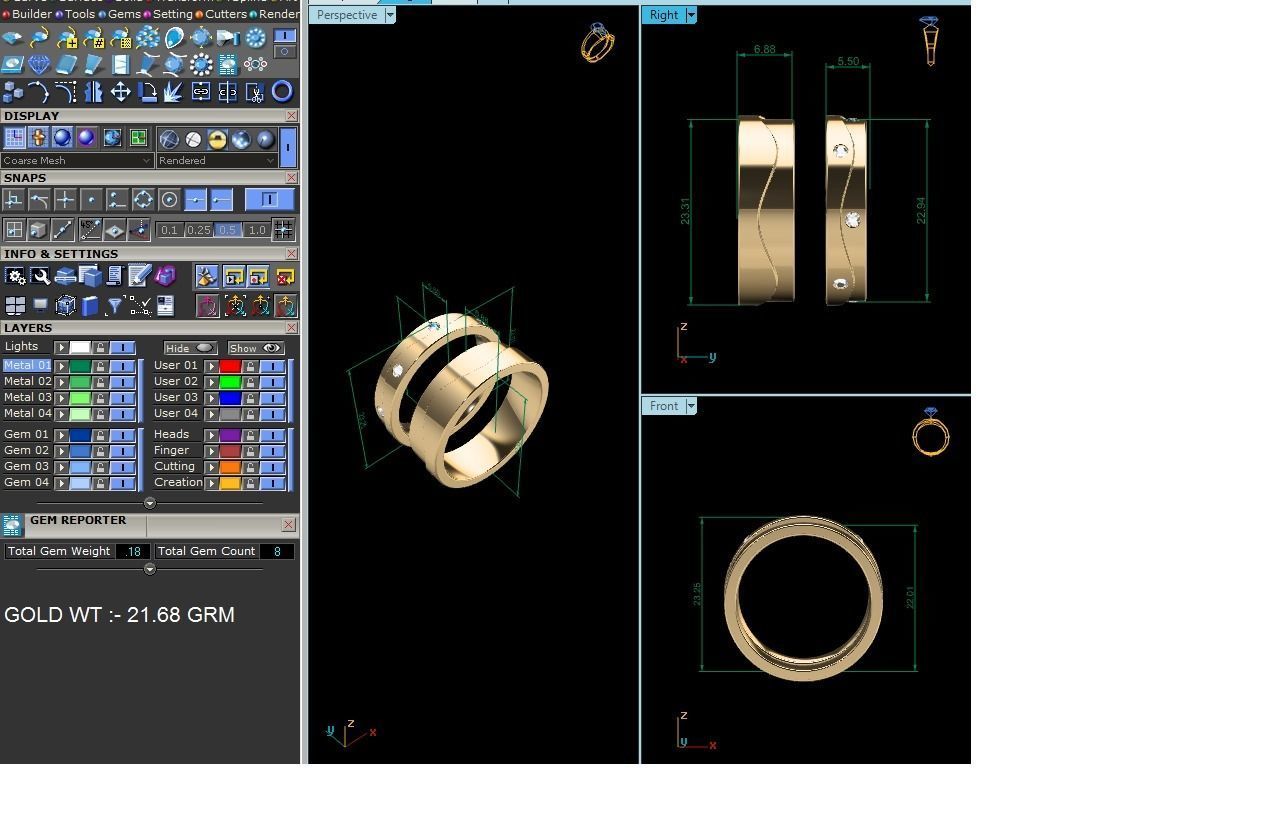Click the blue torus ring tool icon

tap(282, 92)
